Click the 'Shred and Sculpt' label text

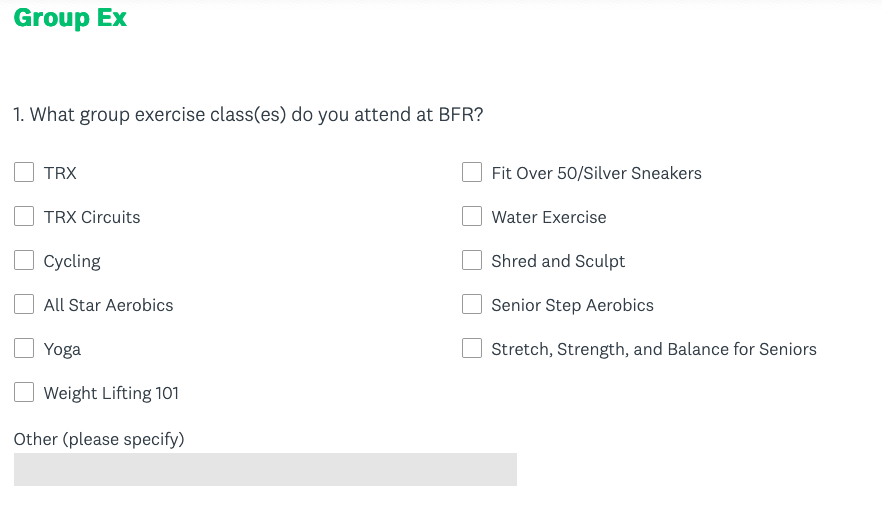coord(558,262)
